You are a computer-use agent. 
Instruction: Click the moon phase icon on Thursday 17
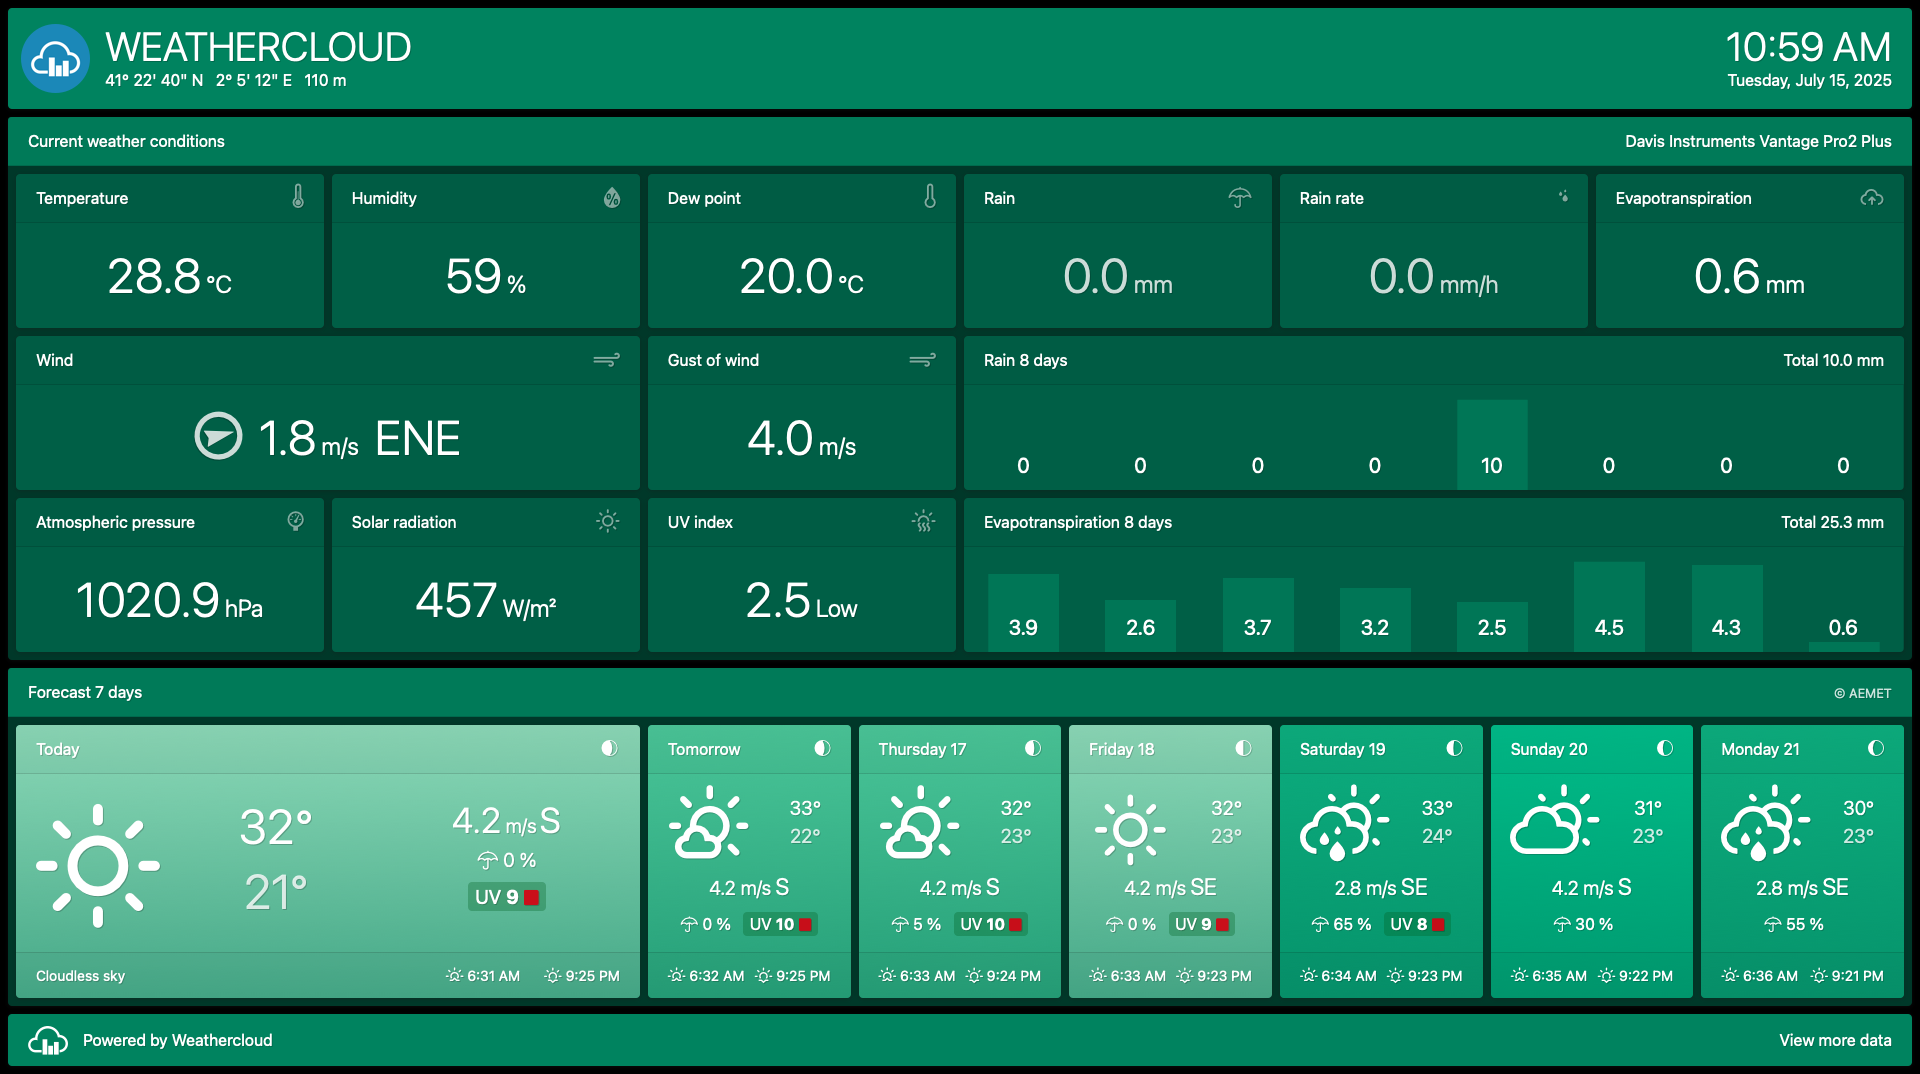1033,748
